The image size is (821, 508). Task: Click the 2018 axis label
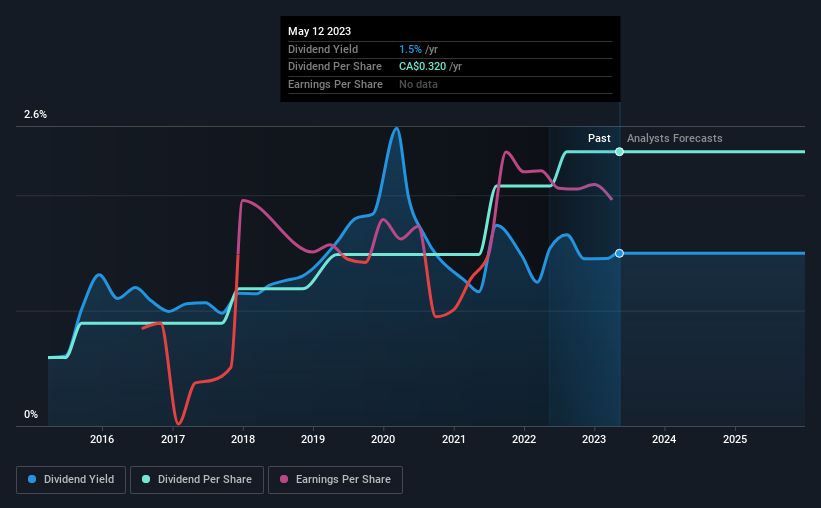coord(243,439)
